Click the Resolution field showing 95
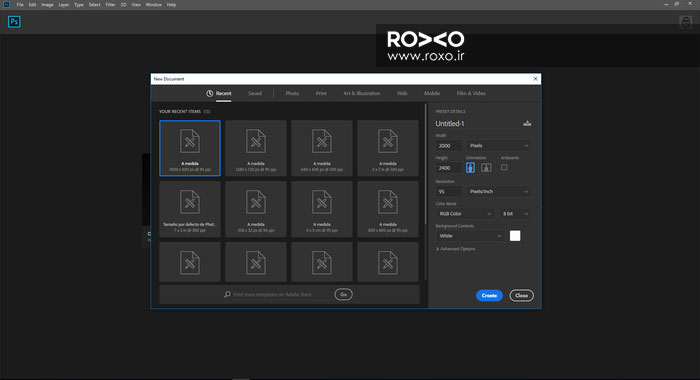 448,192
